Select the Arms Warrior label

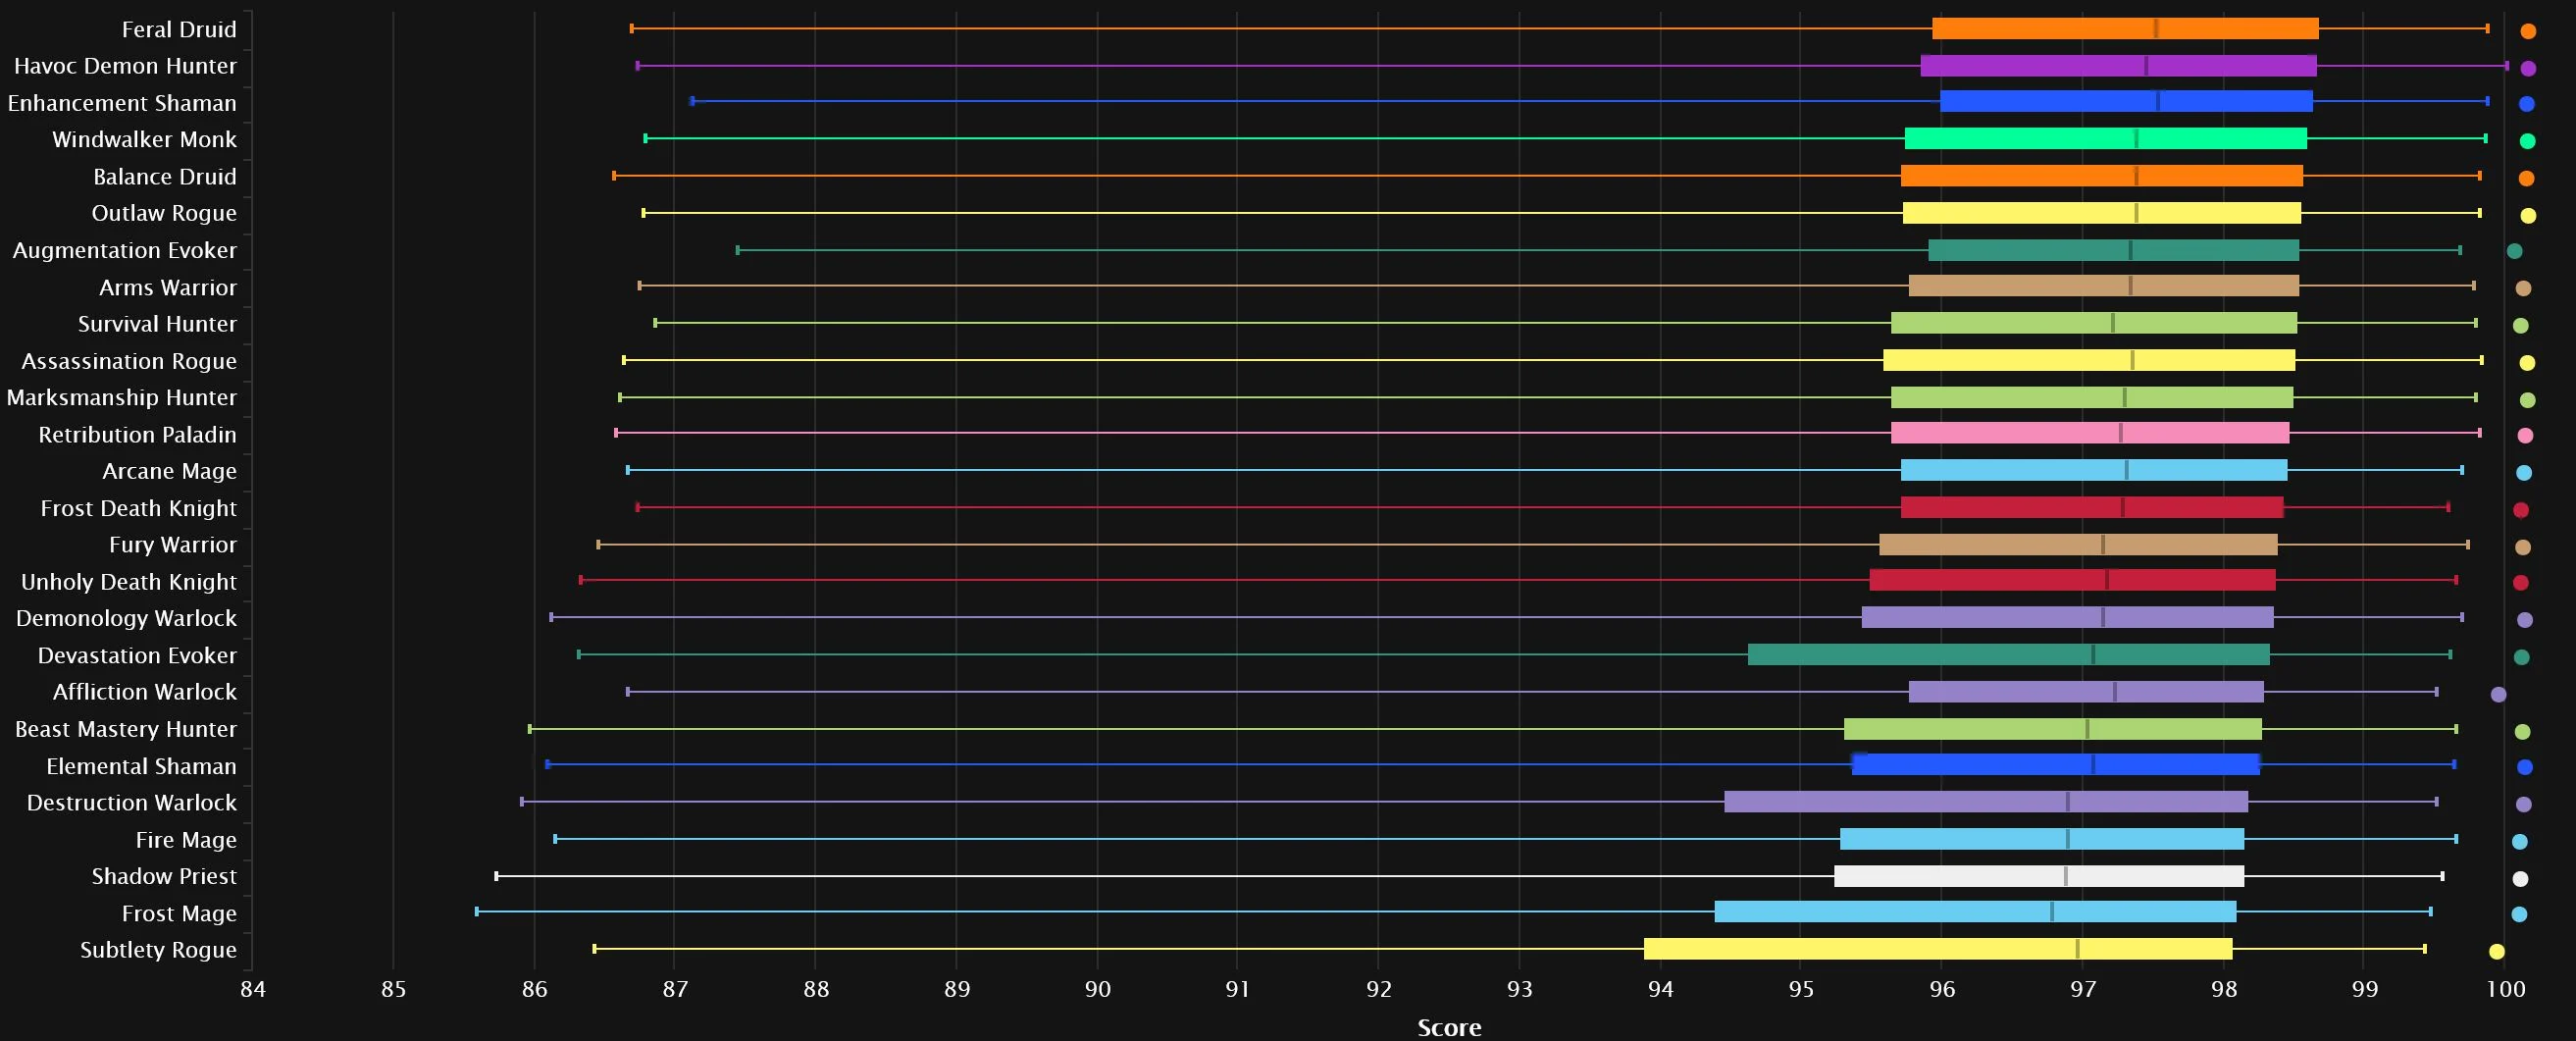coord(168,287)
